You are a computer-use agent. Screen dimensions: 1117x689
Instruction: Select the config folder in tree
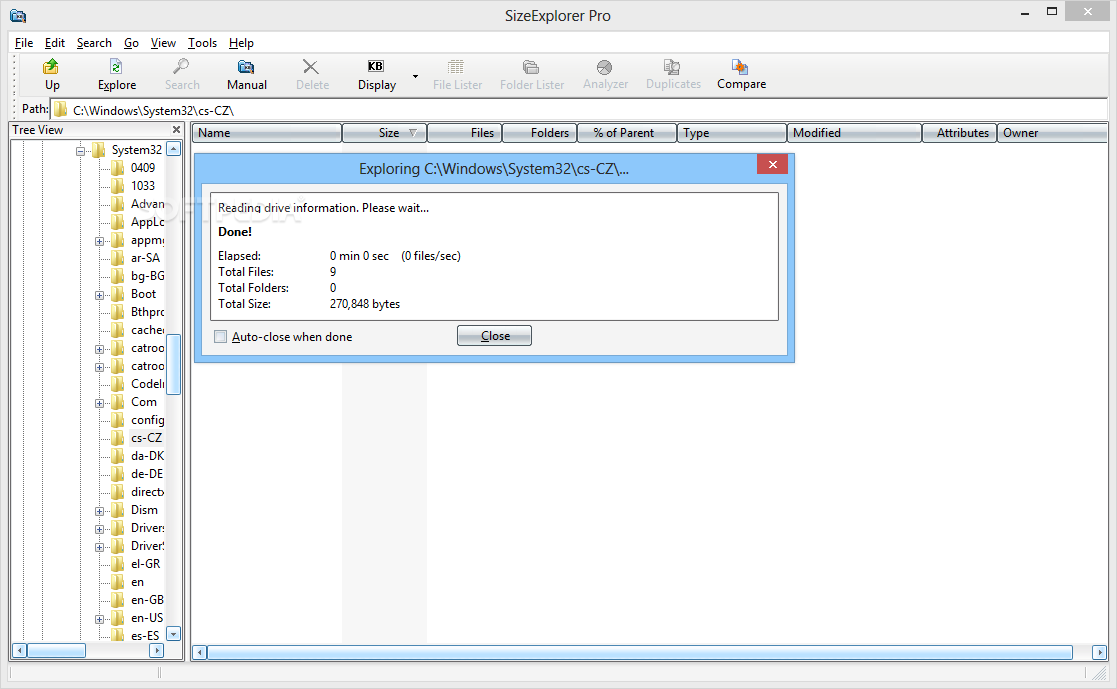pos(147,420)
